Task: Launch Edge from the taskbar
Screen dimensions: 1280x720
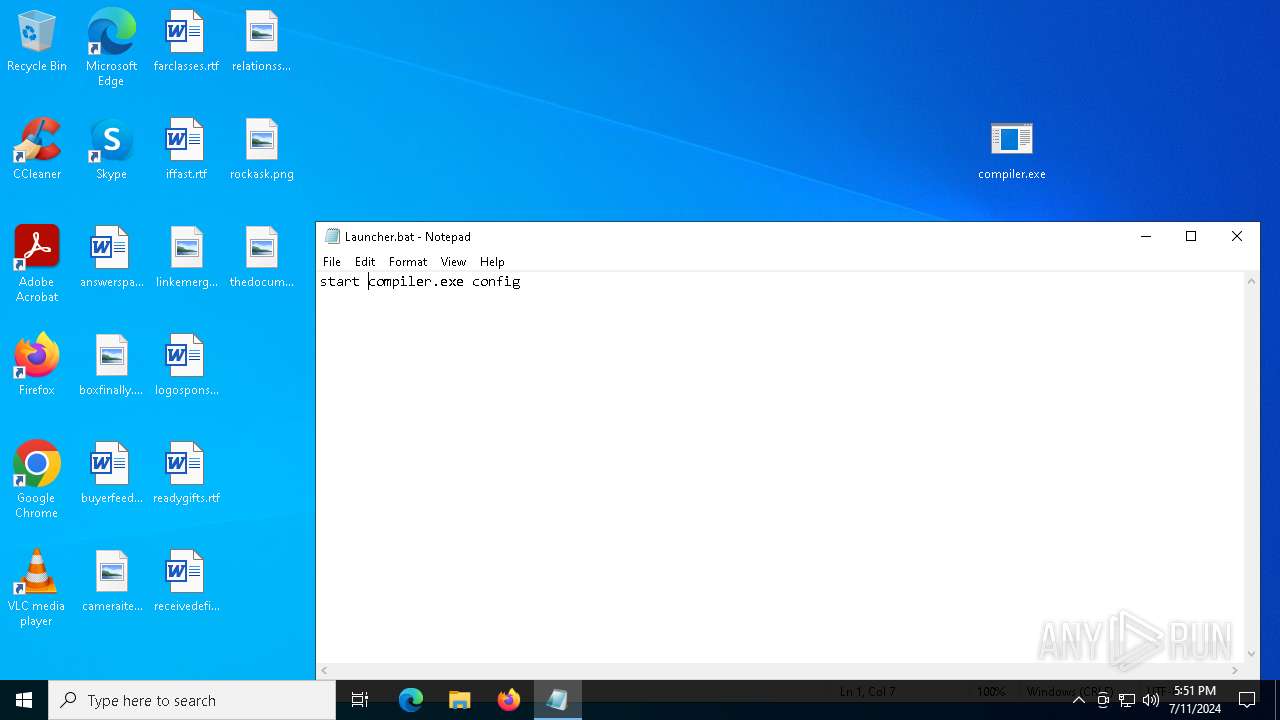Action: (410, 700)
